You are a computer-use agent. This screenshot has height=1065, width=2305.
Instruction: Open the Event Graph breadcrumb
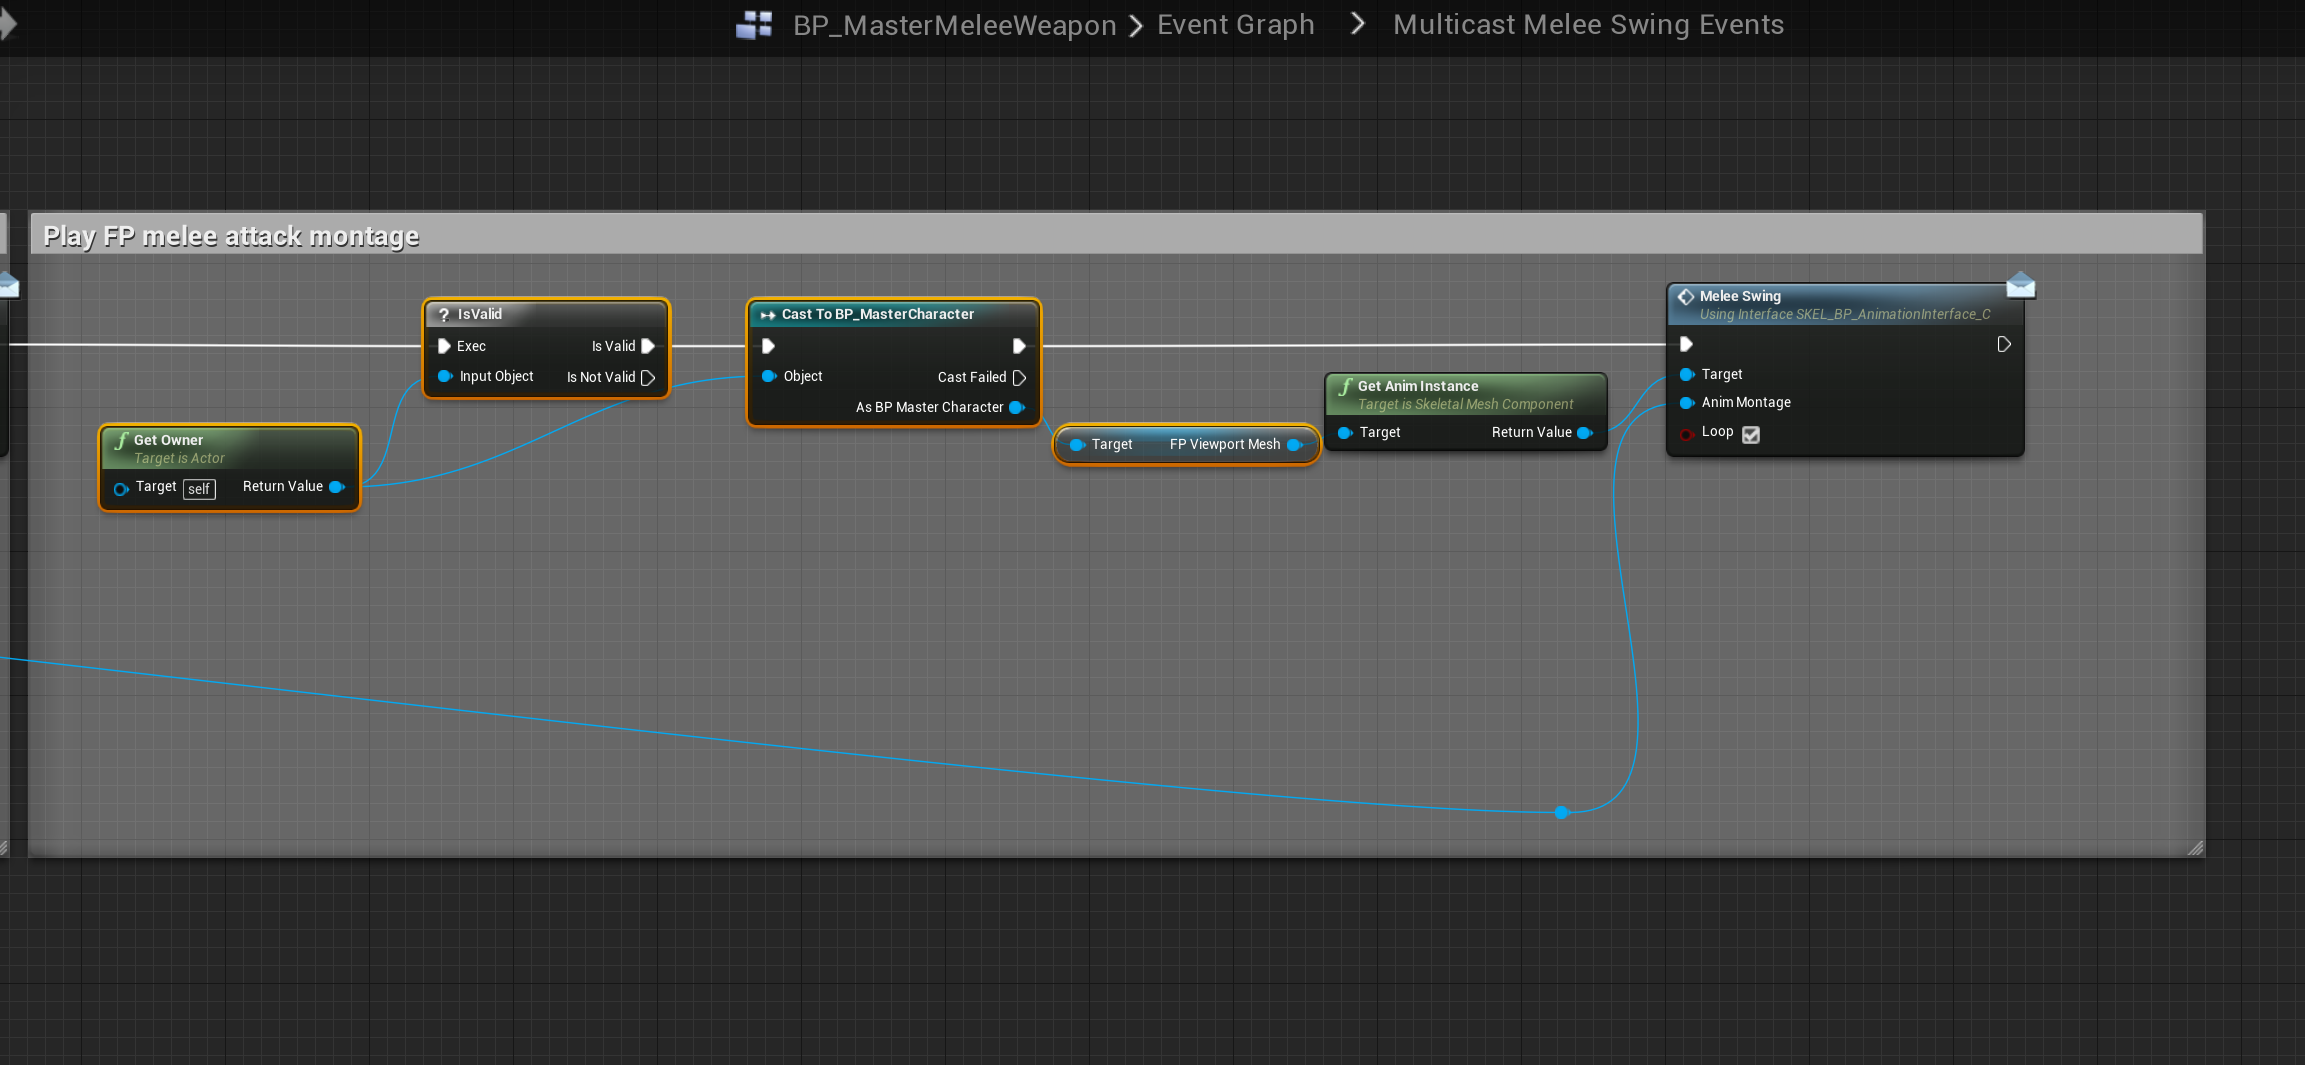tap(1235, 25)
